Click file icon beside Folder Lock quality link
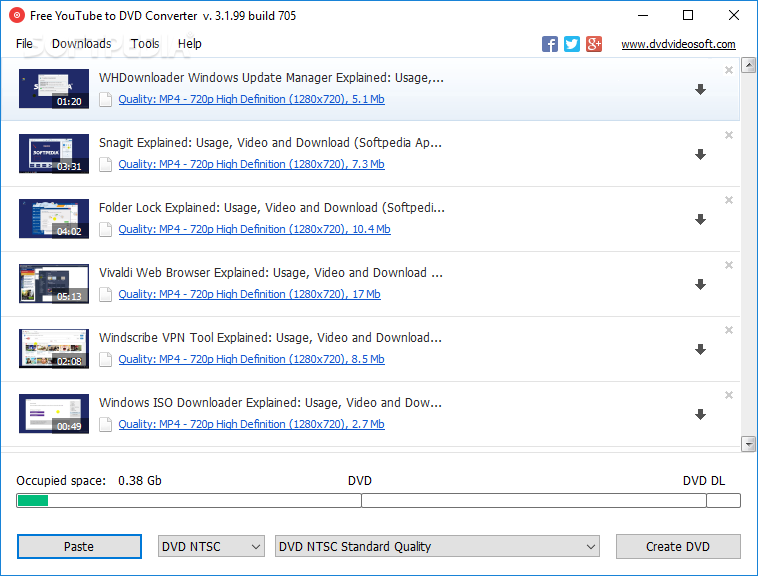This screenshot has width=758, height=576. point(105,230)
